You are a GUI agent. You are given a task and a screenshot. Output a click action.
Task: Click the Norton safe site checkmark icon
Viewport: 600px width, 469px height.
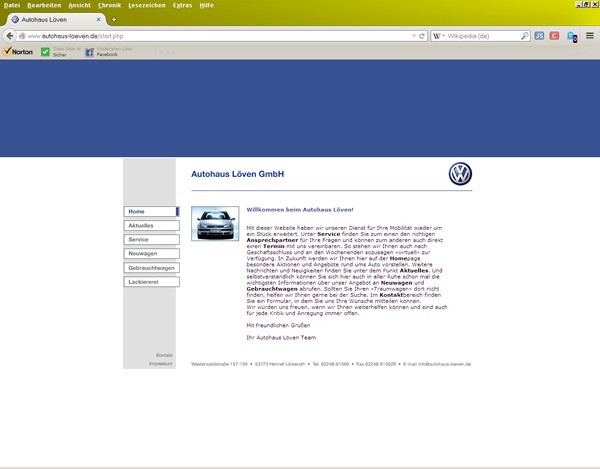(x=45, y=51)
